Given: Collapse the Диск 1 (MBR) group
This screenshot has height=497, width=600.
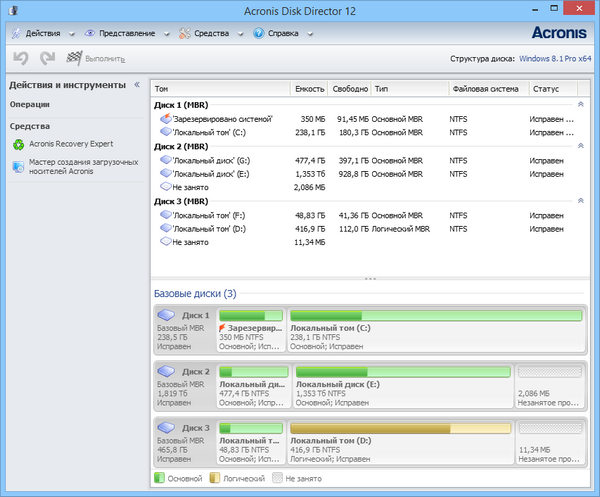Looking at the screenshot, I should 580,104.
